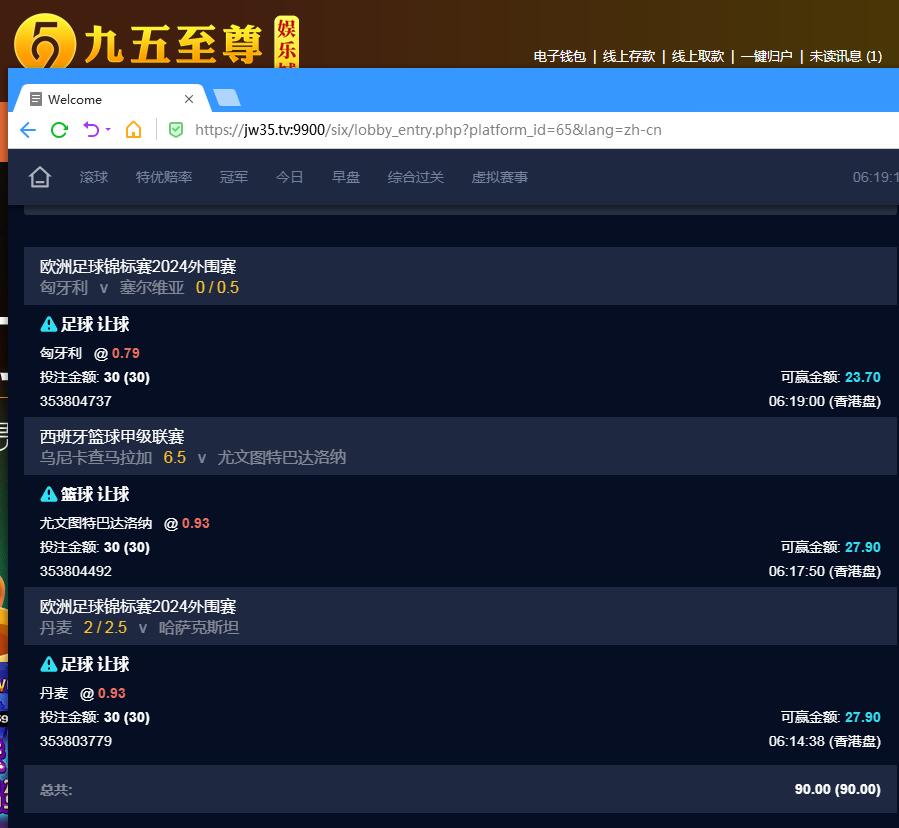Go to the browser homepage via orange house icon
This screenshot has width=899, height=828.
point(134,130)
